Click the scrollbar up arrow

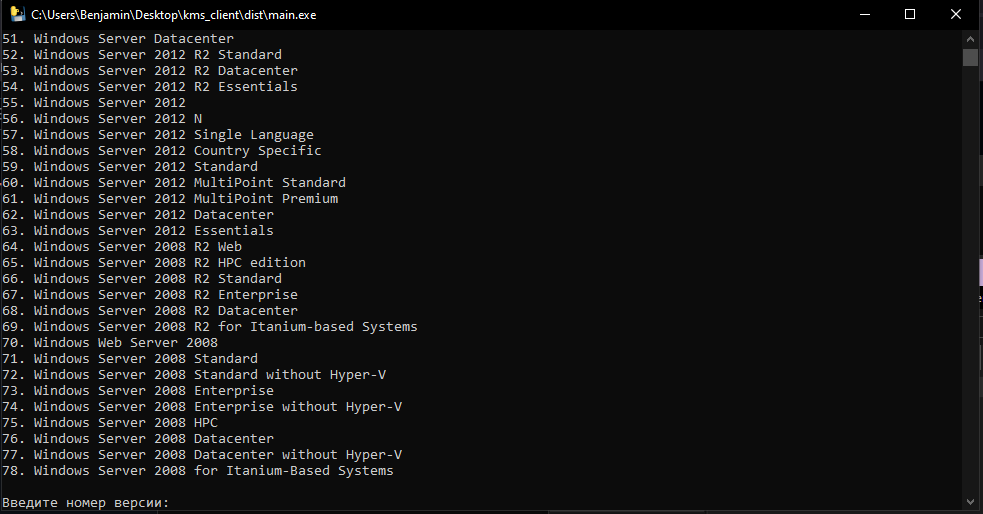point(970,39)
